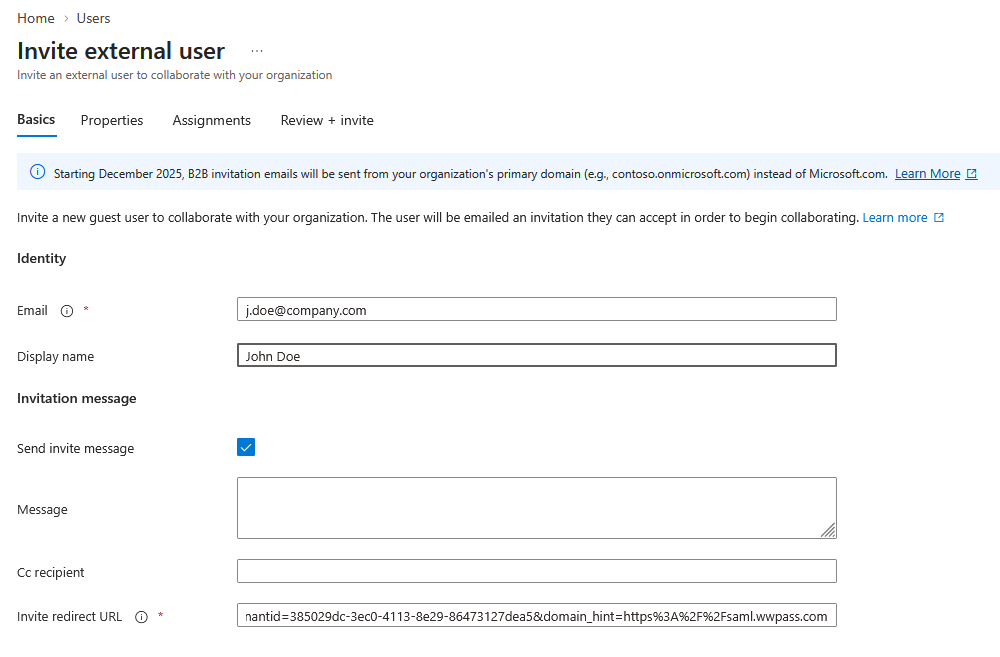Screen dimensions: 1000x657
Task: Click into the Message text area
Action: pyautogui.click(x=537, y=508)
